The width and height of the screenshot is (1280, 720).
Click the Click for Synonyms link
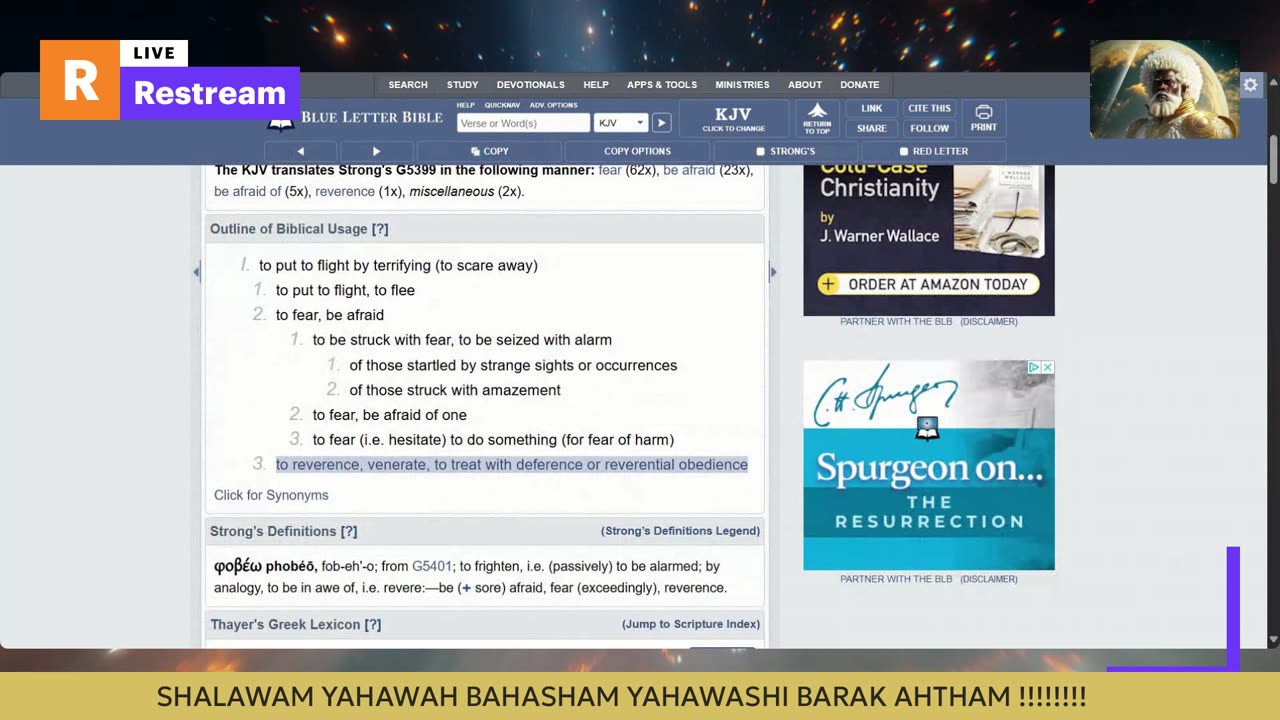coord(271,495)
